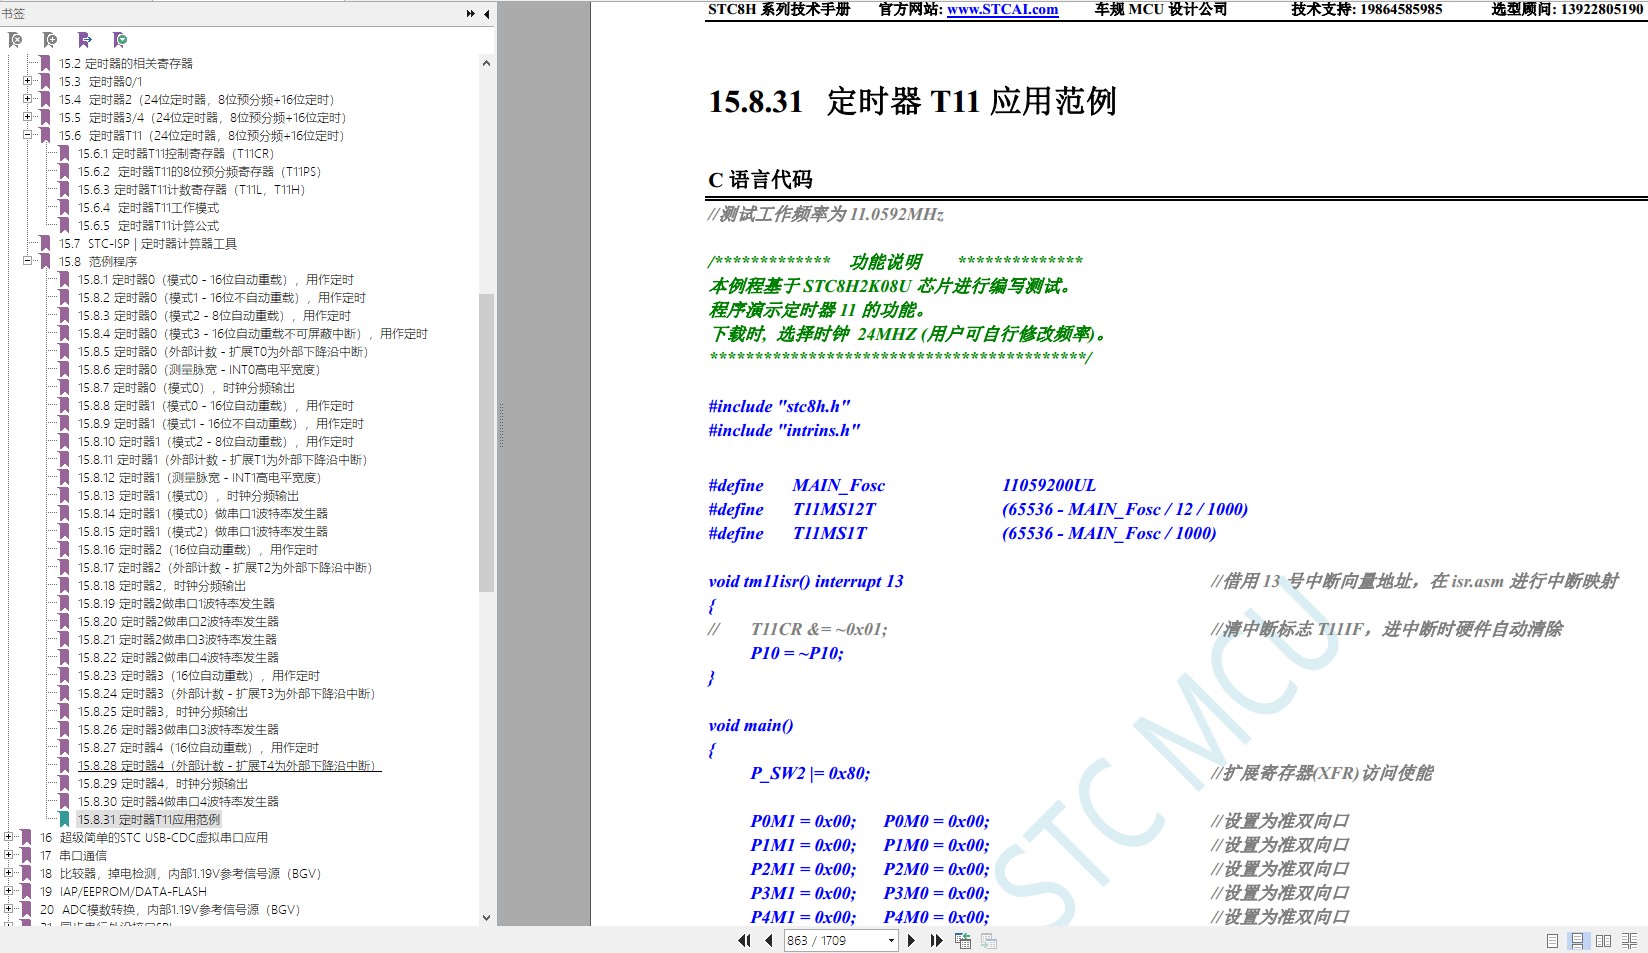Select bookmark 15.8.4 定时器0 模式3

pyautogui.click(x=253, y=333)
